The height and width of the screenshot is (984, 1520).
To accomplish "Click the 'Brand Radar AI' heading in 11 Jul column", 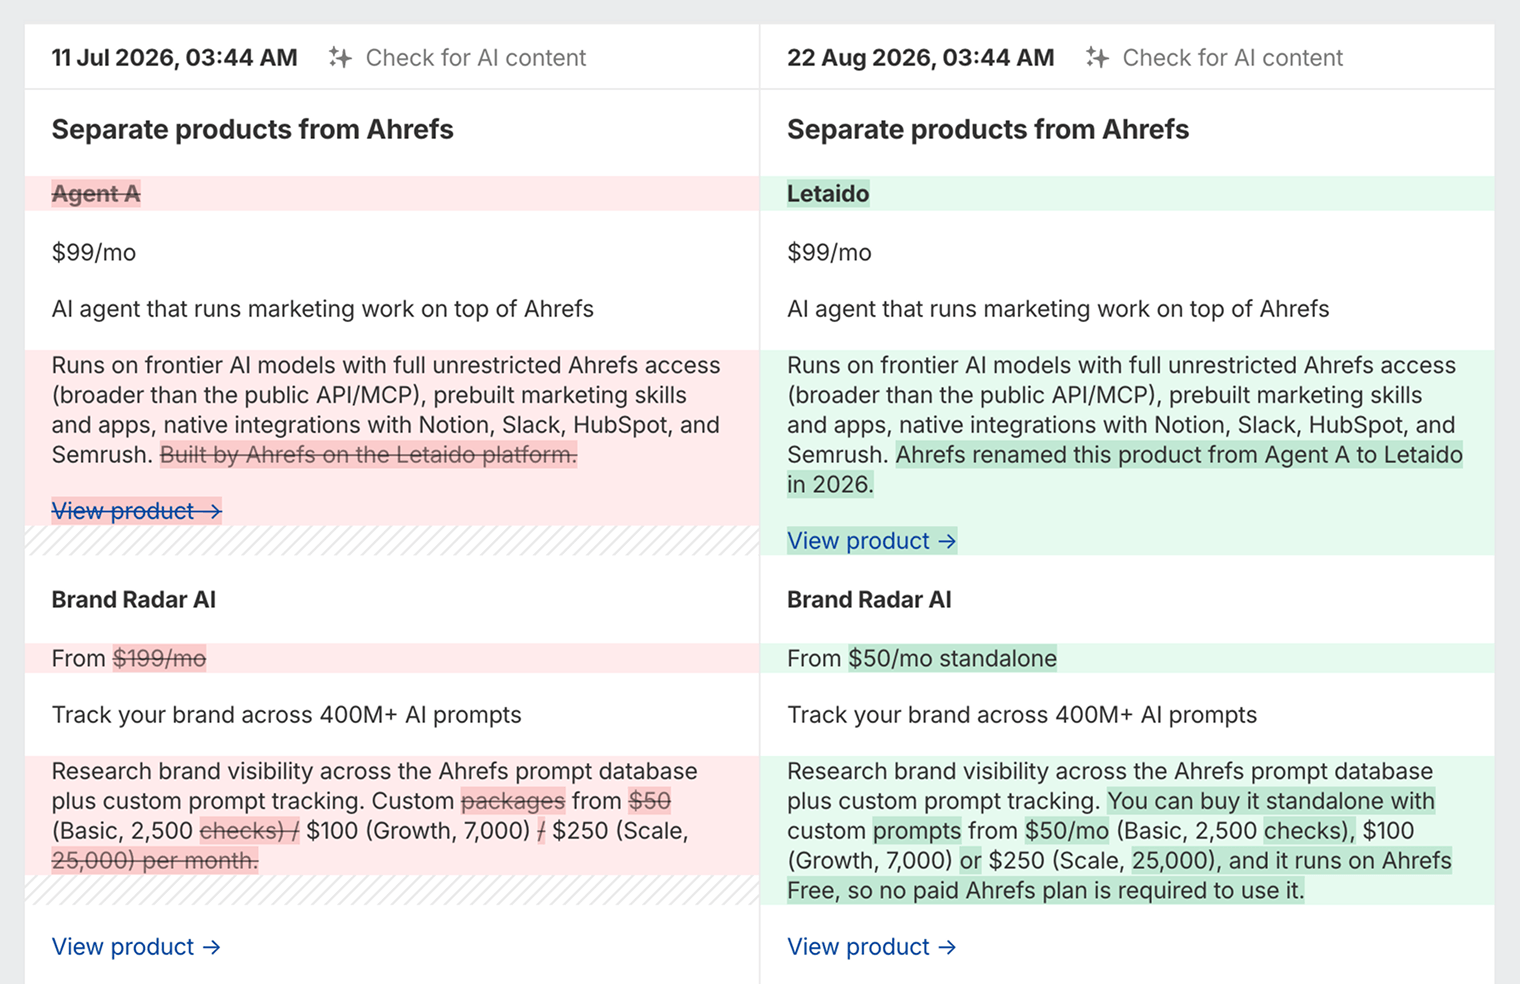I will coord(134,600).
